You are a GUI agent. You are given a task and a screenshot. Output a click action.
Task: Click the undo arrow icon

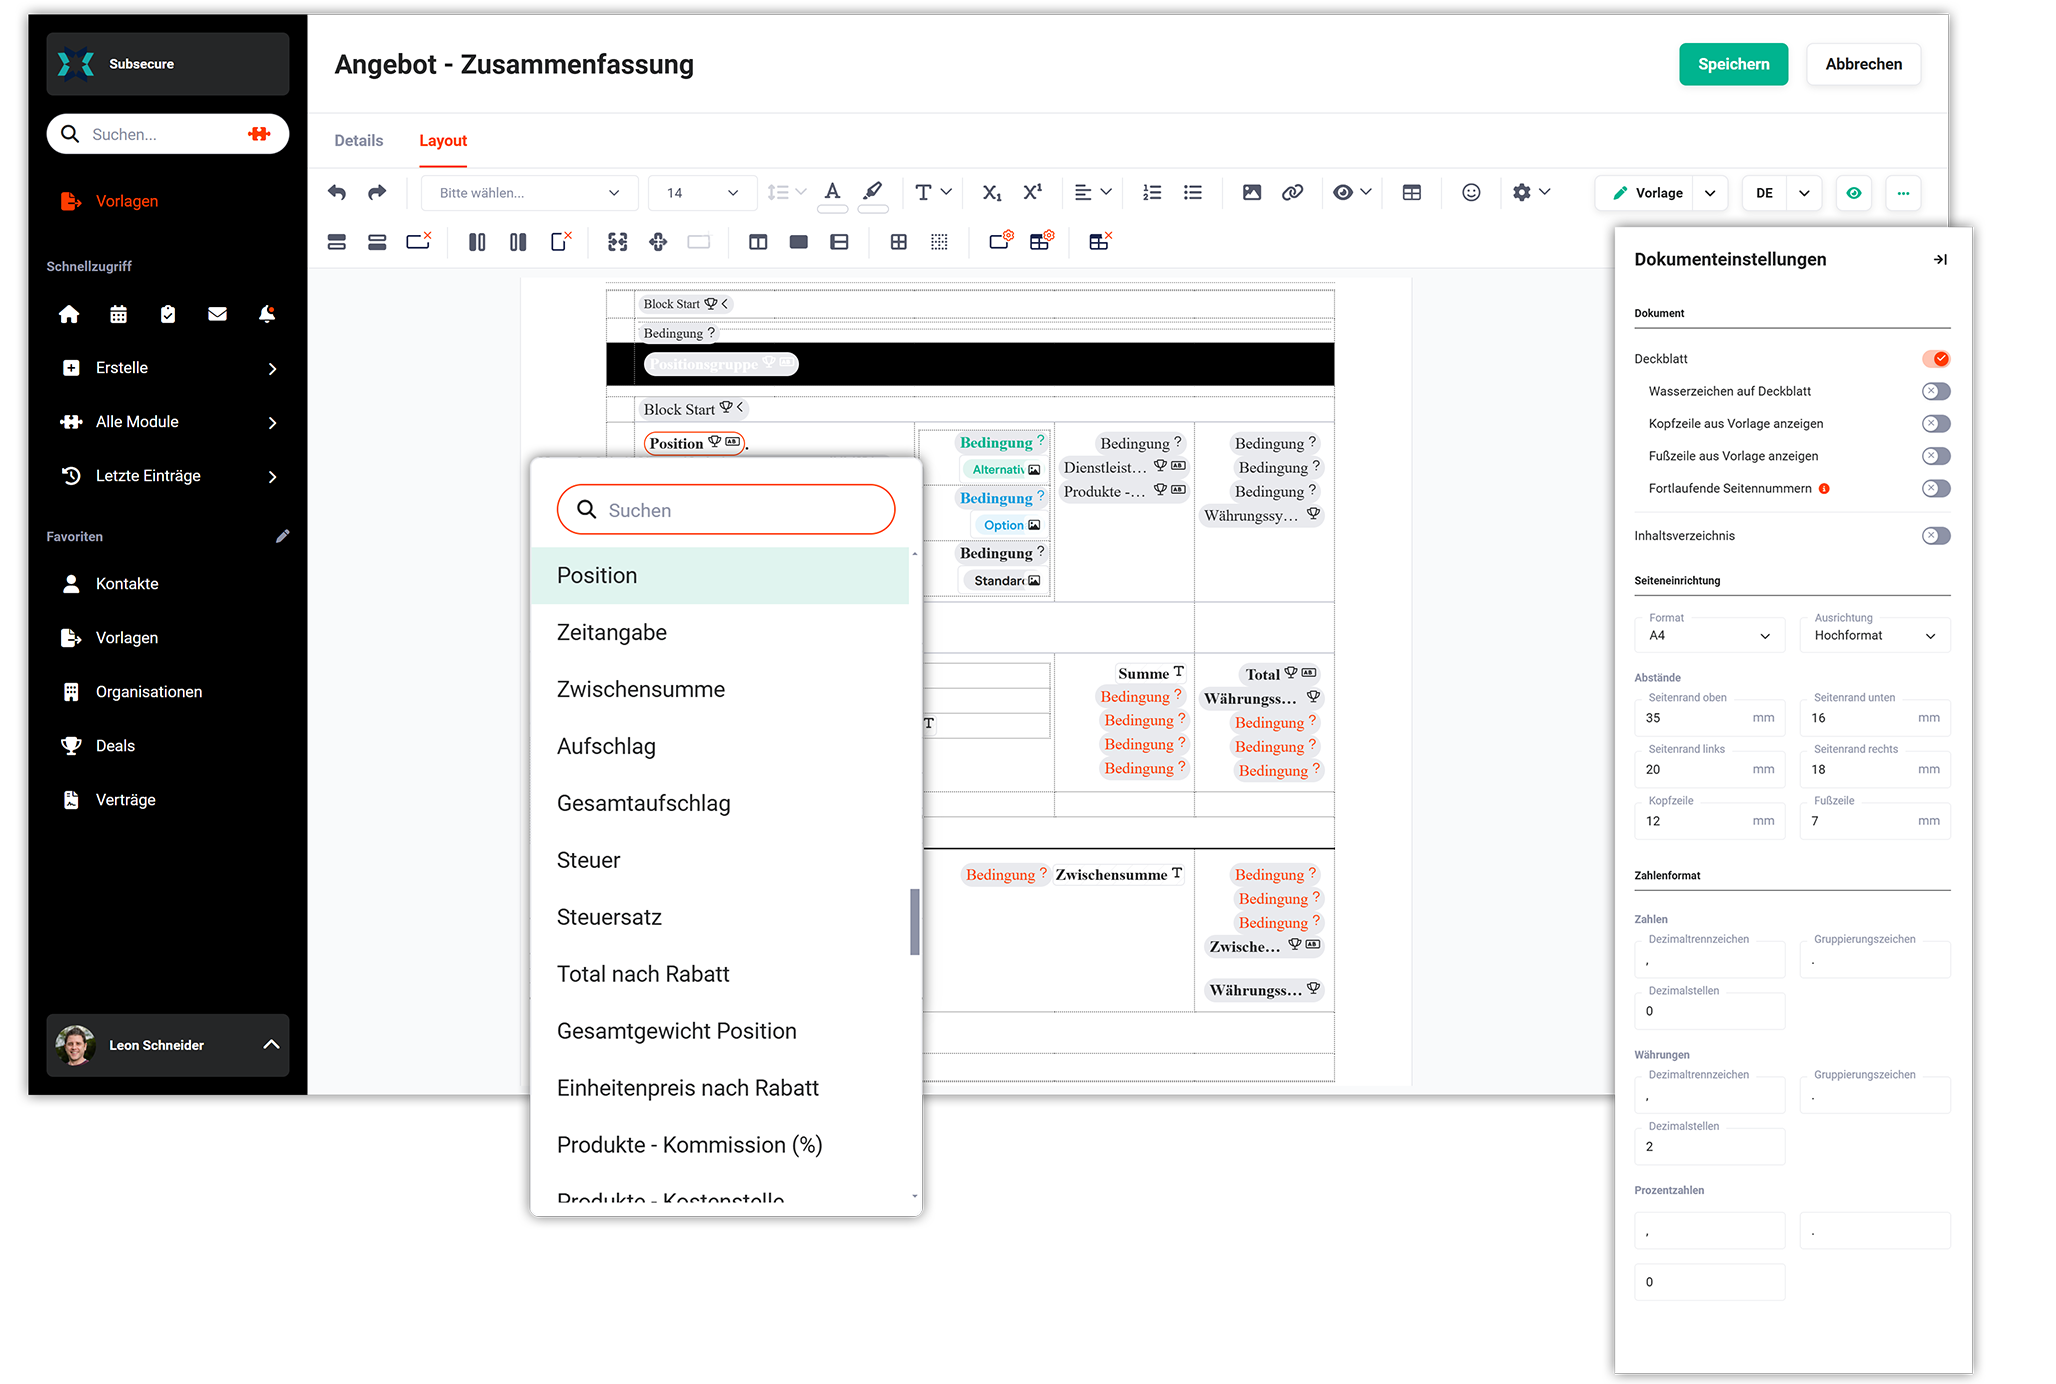pyautogui.click(x=337, y=192)
